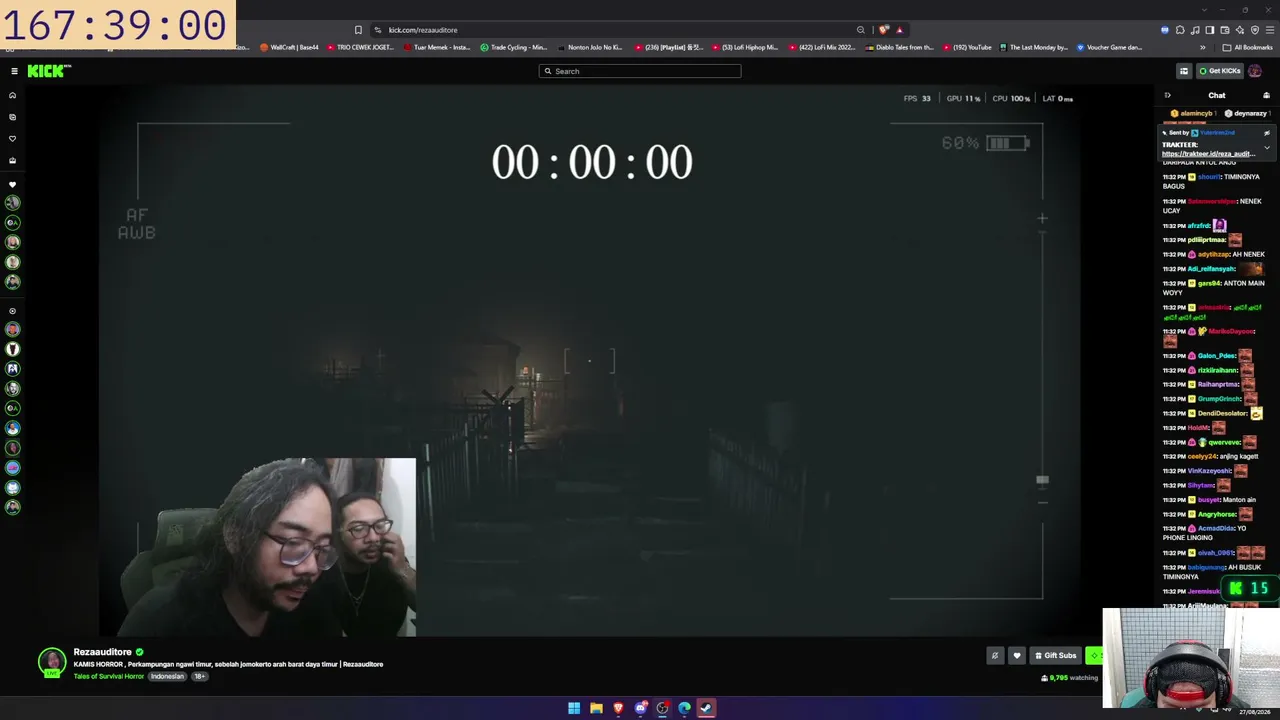Expand the pinned Trakteer message
1280x720 pixels.
pyautogui.click(x=1267, y=148)
